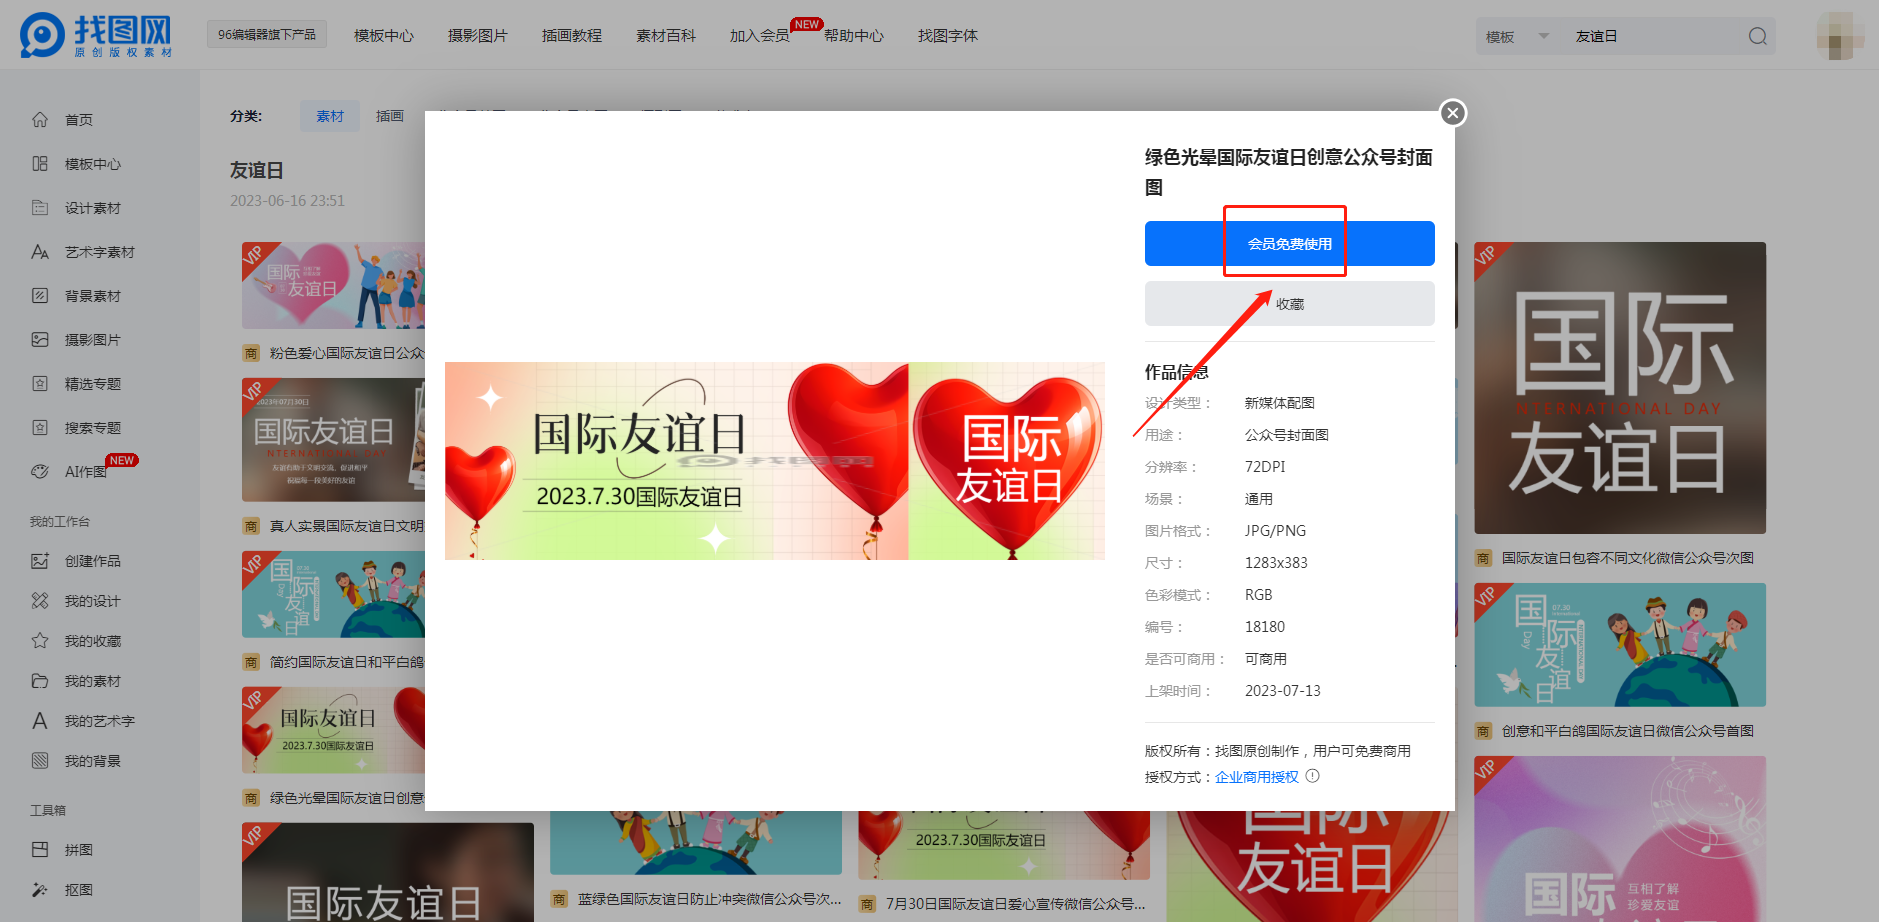The image size is (1879, 922).
Task: Open 创意和平白鸽国际友谊日 thumbnail
Action: pos(1619,644)
